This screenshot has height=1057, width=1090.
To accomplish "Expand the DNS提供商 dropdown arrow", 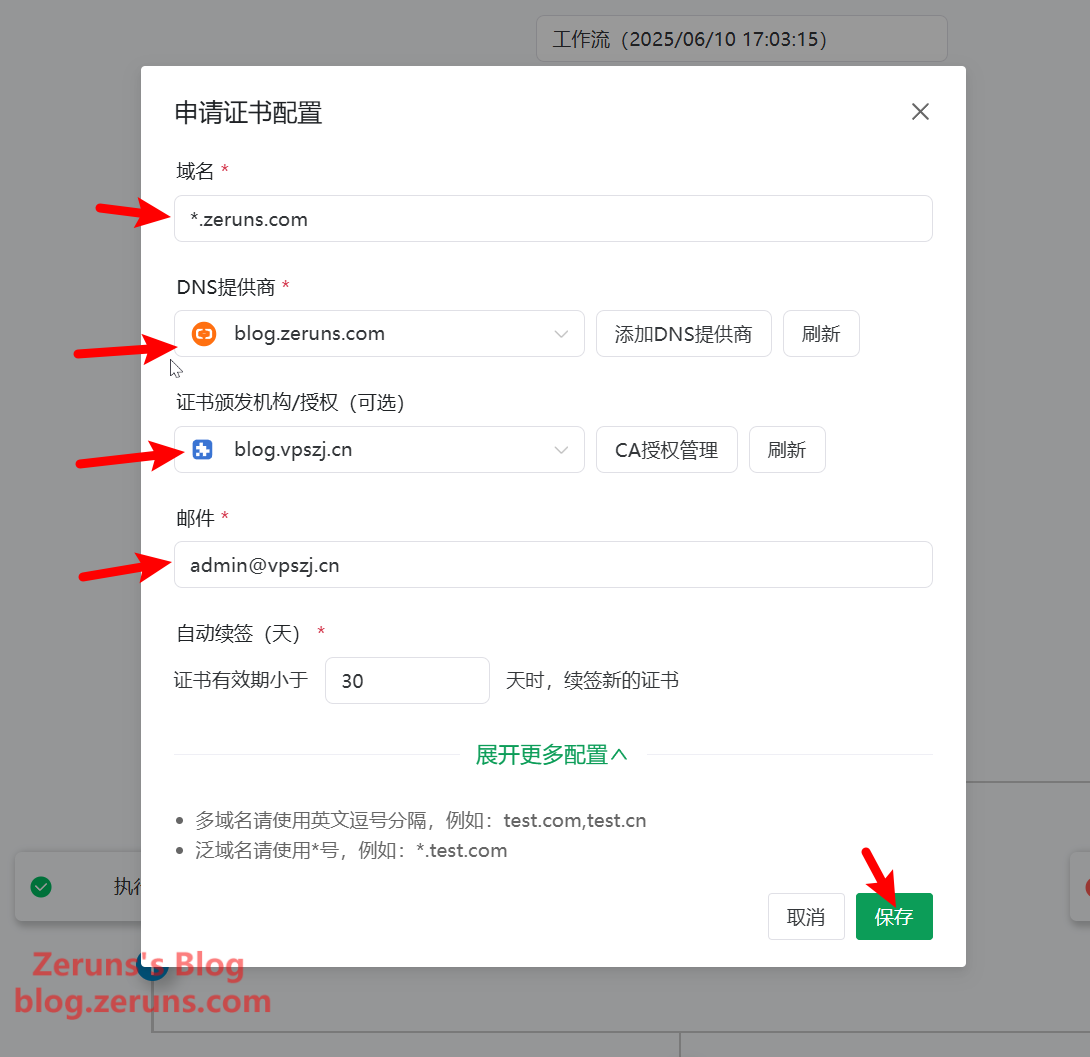I will [561, 334].
